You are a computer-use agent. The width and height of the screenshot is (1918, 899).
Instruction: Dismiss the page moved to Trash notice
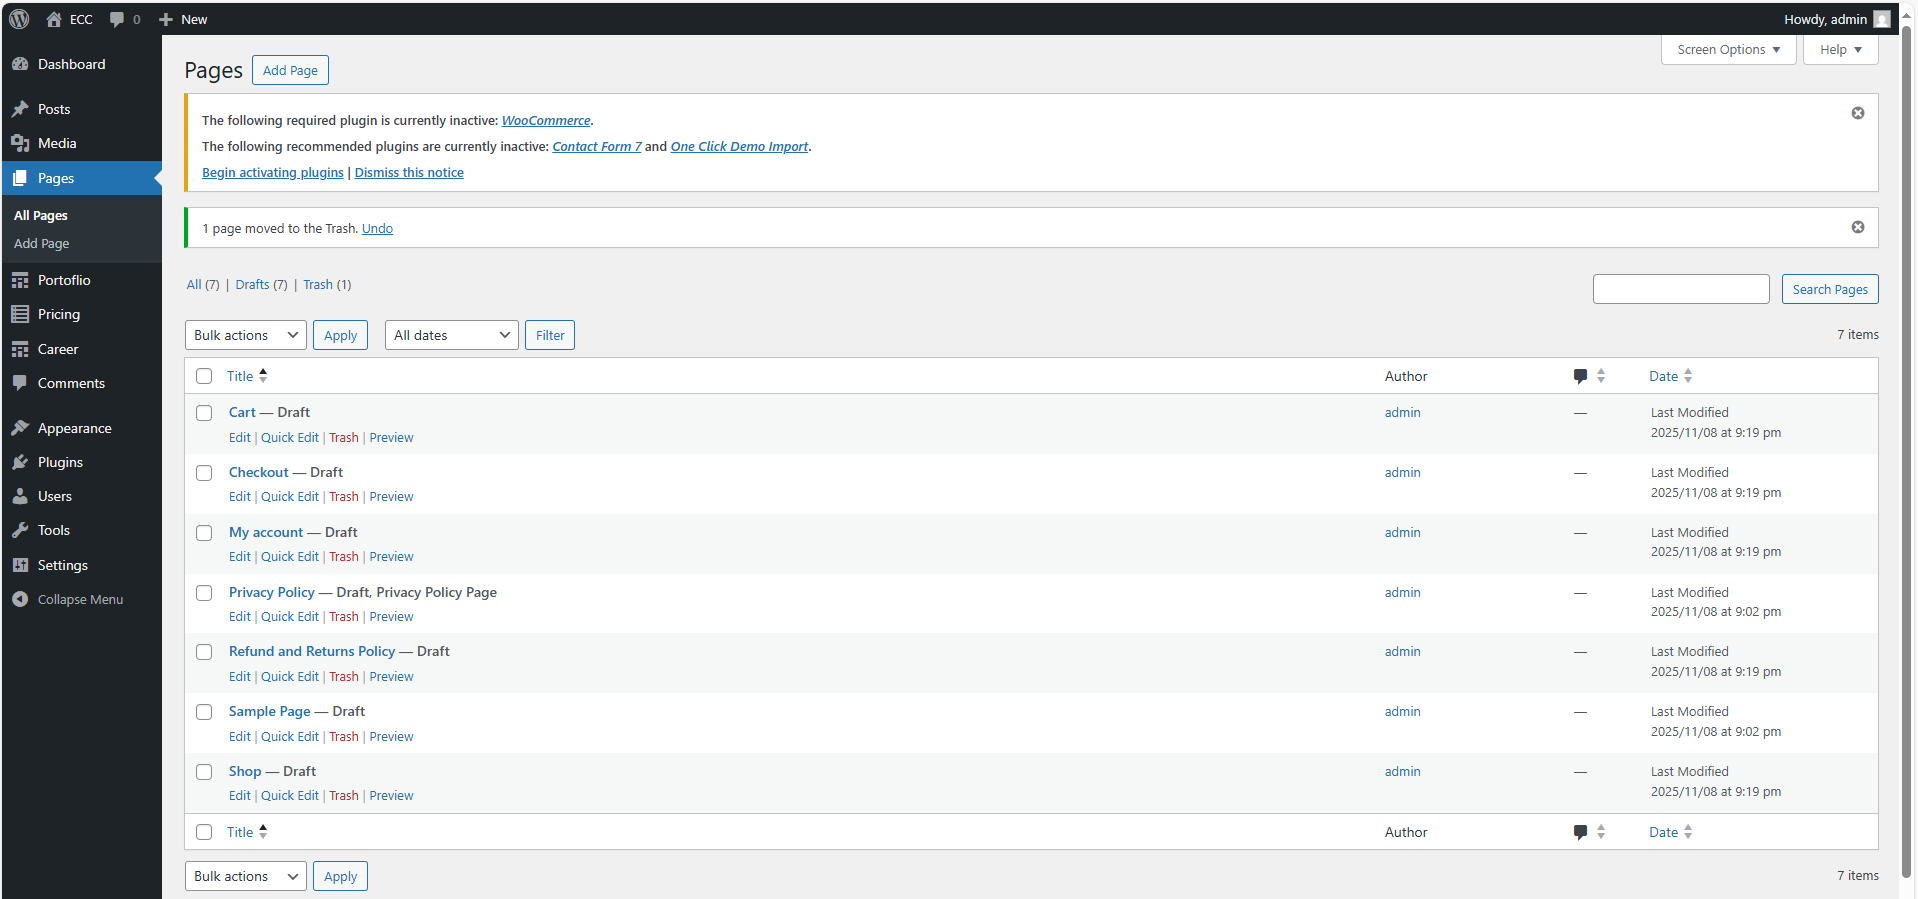[x=1857, y=227]
